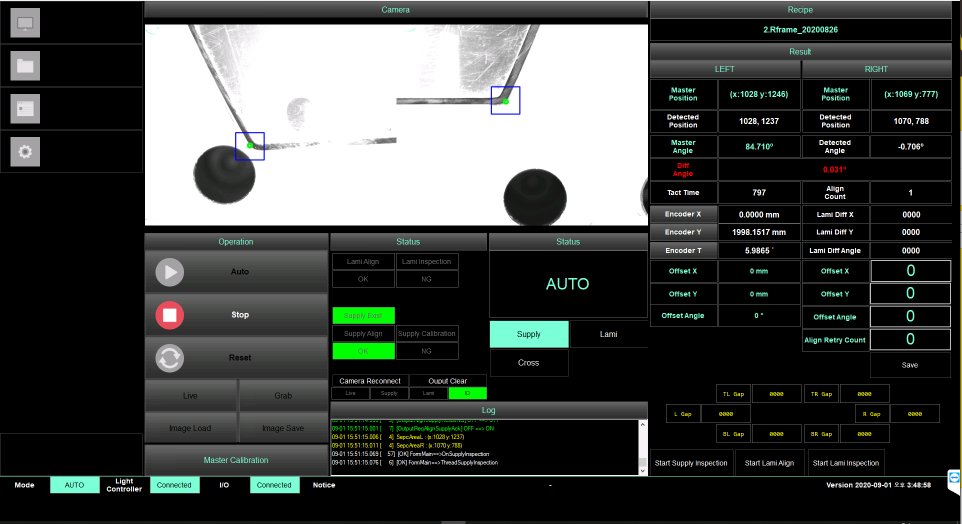This screenshot has width=962, height=524.
Task: Select the Lami view tab
Action: click(608, 334)
